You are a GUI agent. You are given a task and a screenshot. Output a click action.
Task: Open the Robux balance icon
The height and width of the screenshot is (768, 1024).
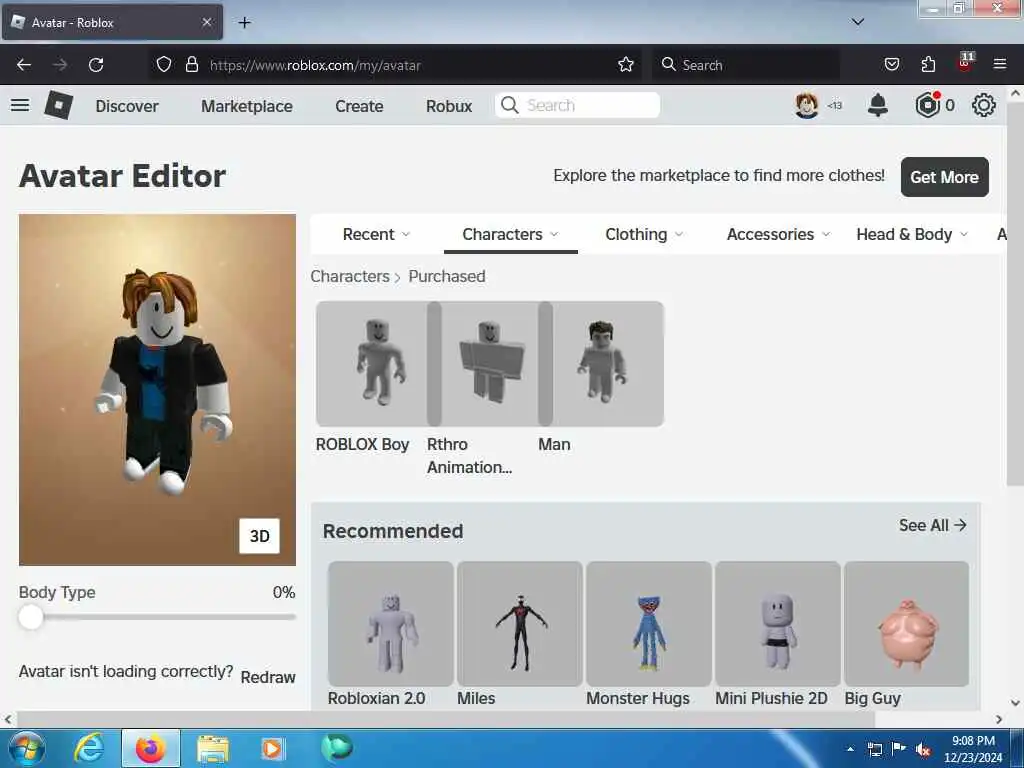[x=927, y=105]
